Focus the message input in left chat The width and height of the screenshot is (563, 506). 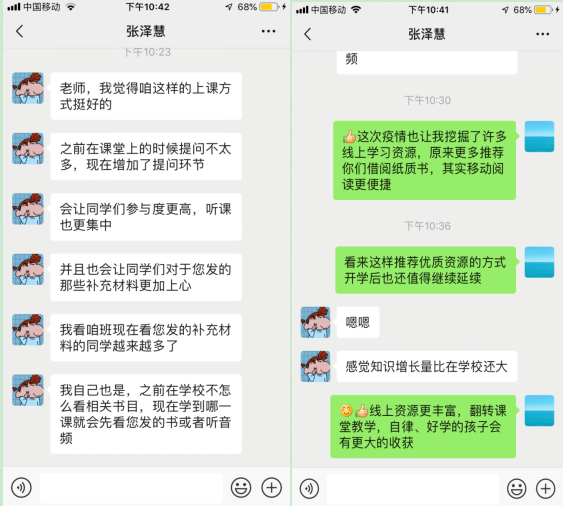[131, 488]
